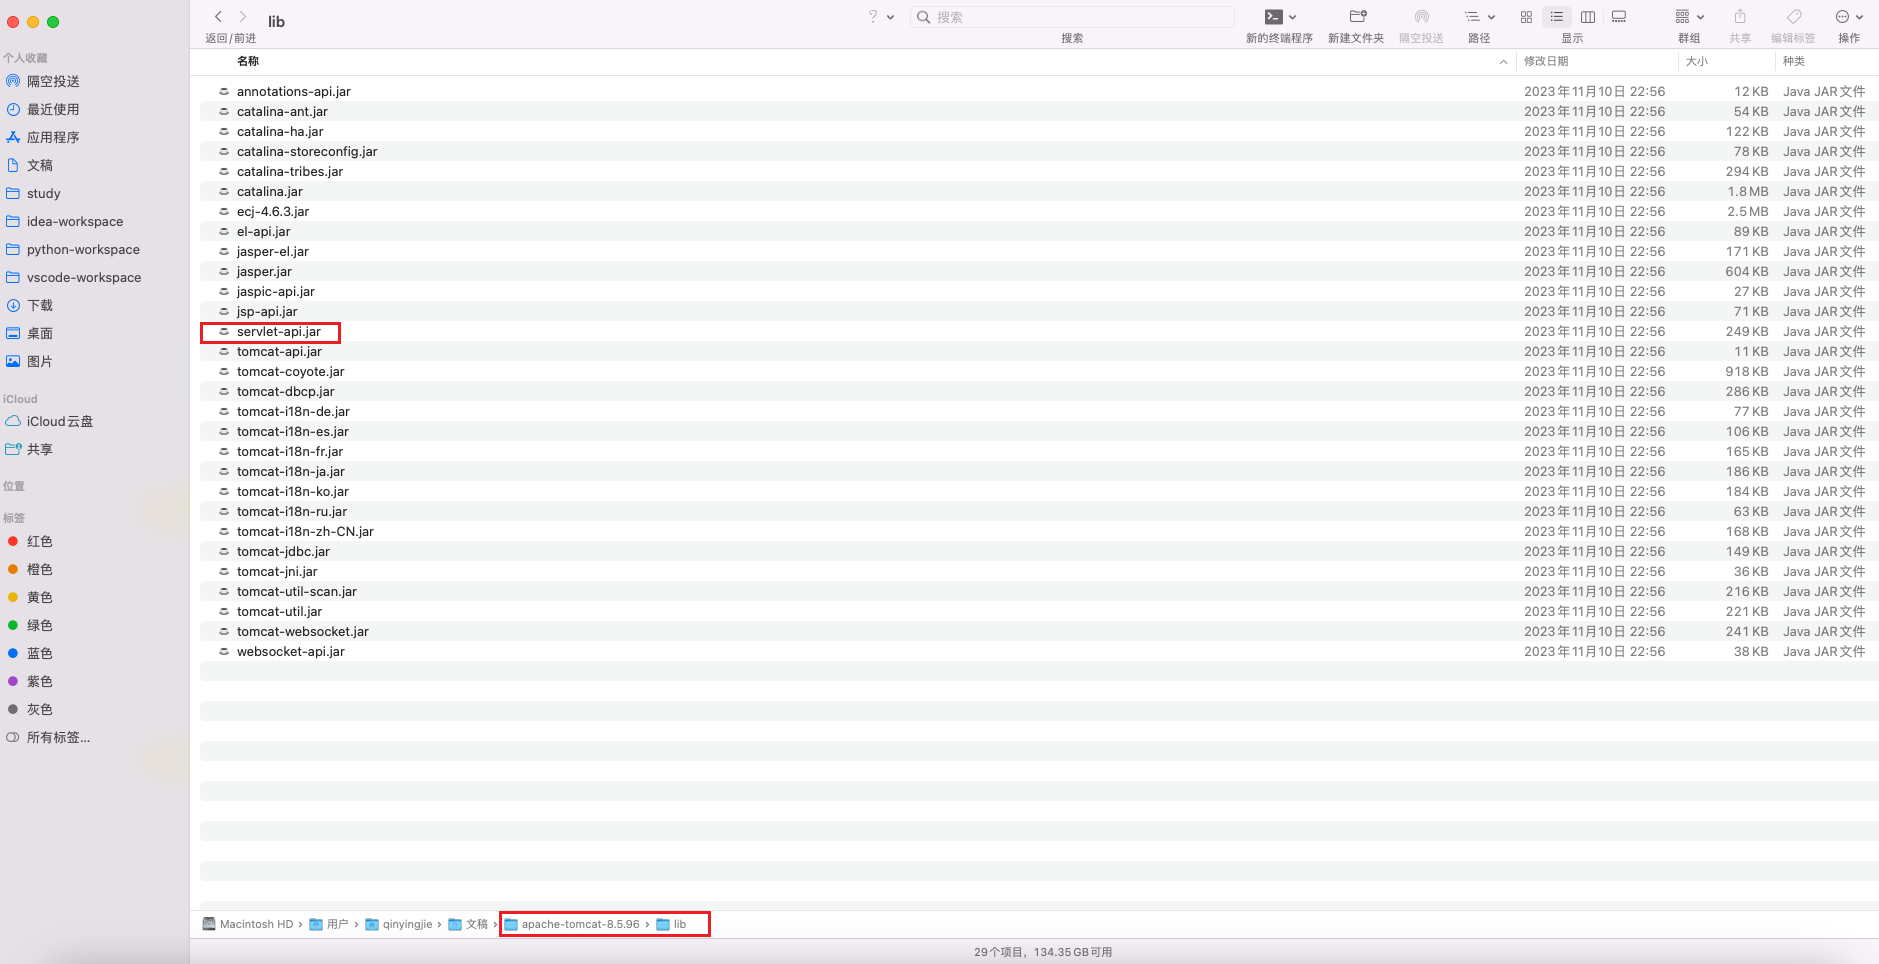Image resolution: width=1879 pixels, height=964 pixels.
Task: Switch to gallery view
Action: pos(1619,17)
